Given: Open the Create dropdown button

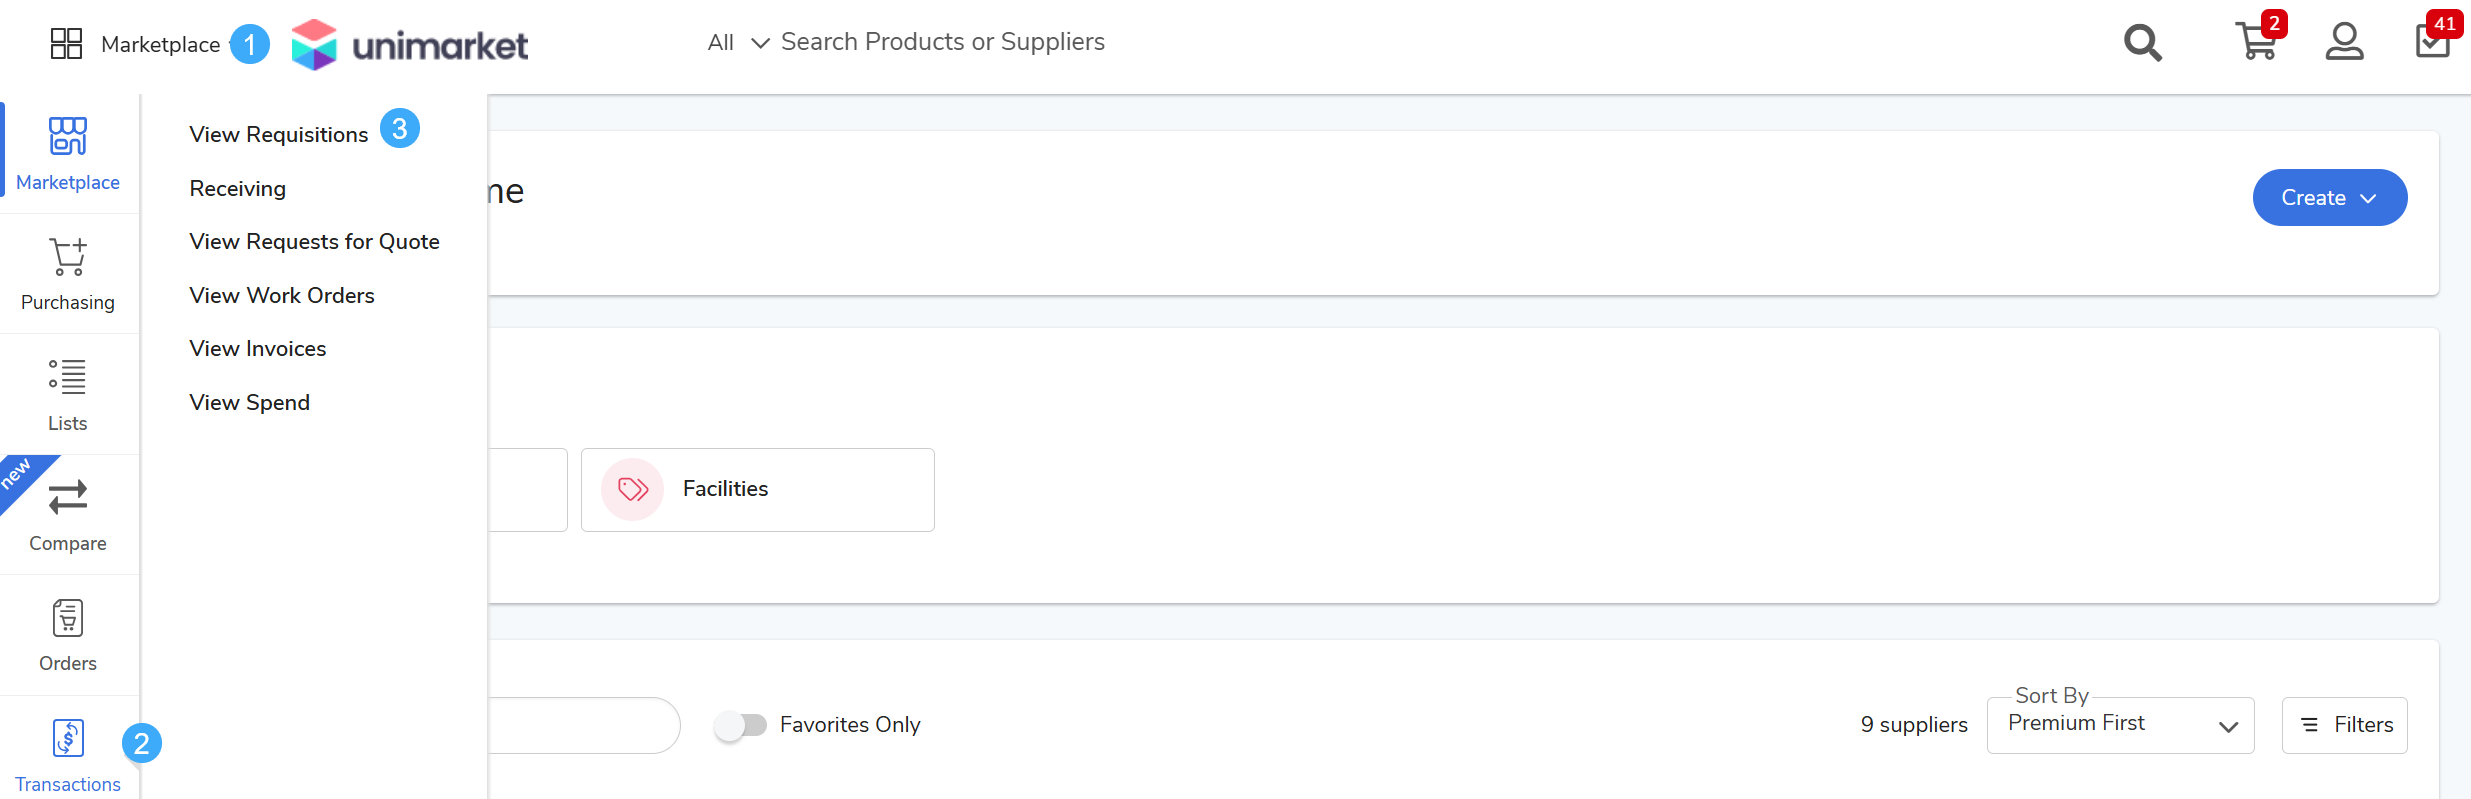Looking at the screenshot, I should (x=2329, y=198).
